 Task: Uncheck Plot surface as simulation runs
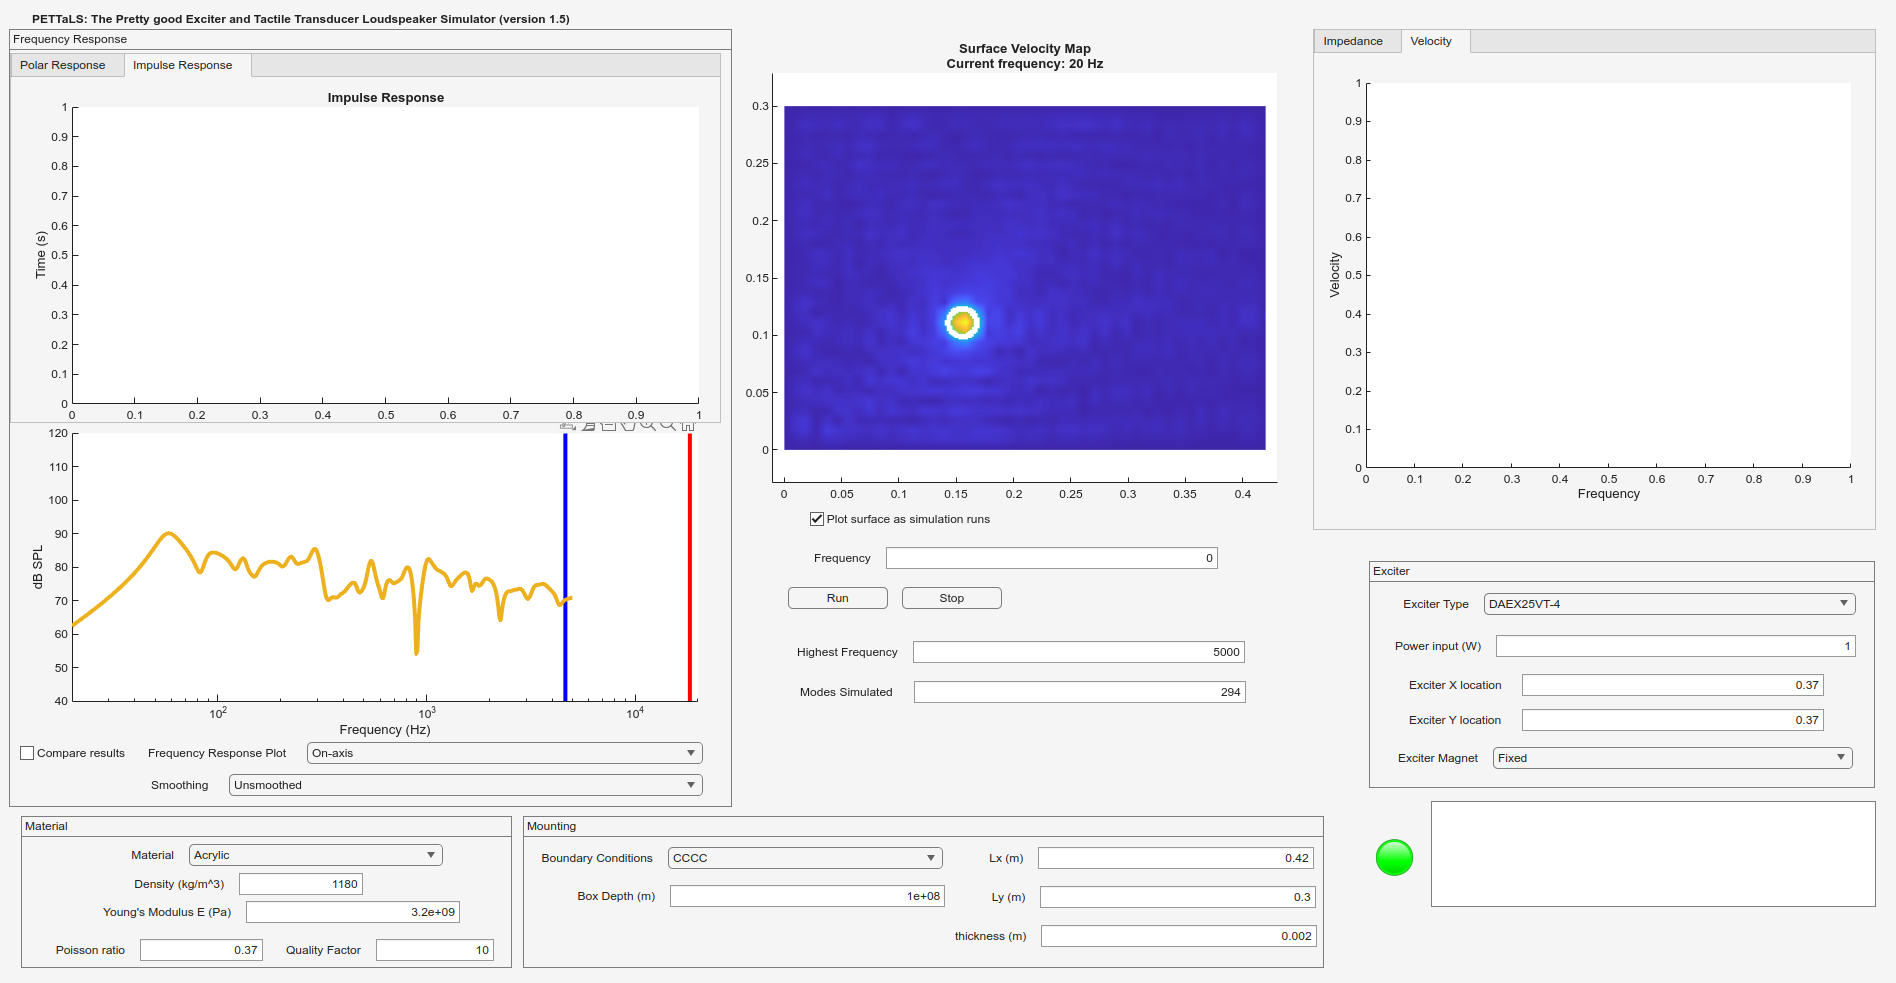tap(817, 519)
